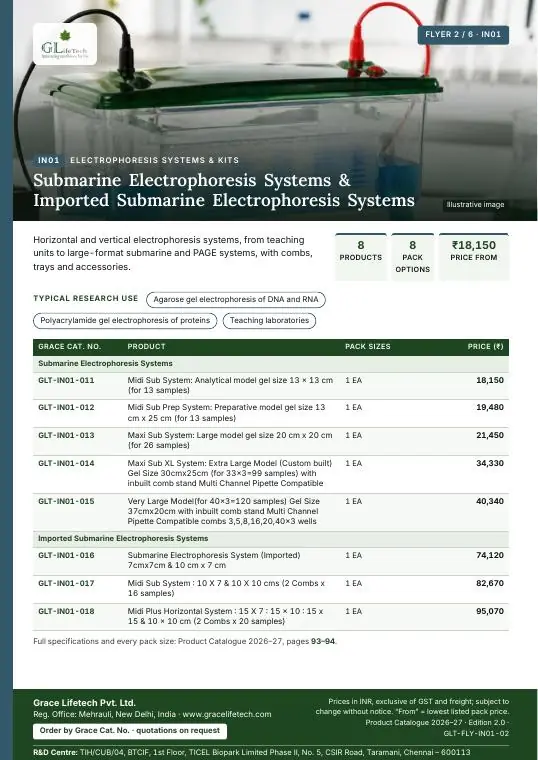Click the 8 PACK OPTIONS stat box
This screenshot has width=538, height=760.
pos(412,256)
